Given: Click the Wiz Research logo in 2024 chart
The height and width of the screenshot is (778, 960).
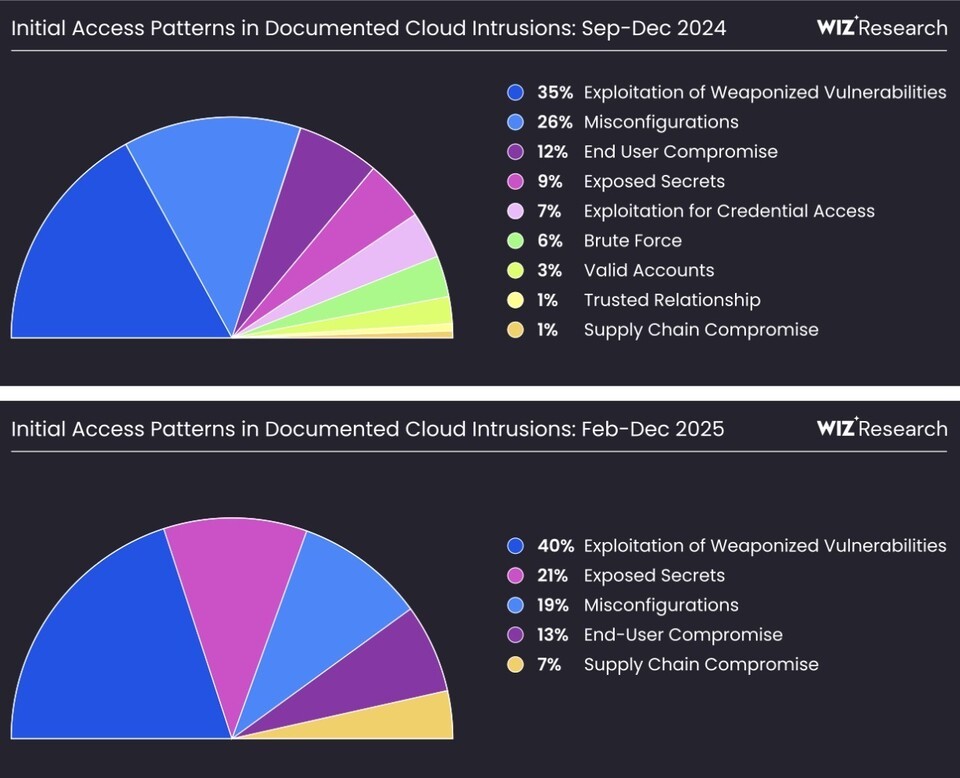Looking at the screenshot, I should point(881,28).
